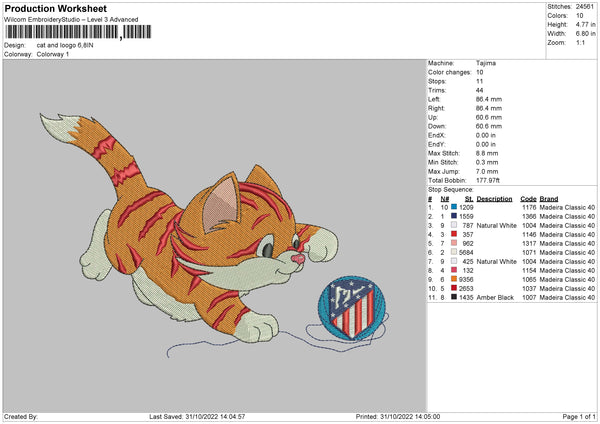This screenshot has height=424, width=600.
Task: Click the Max Stitch value '8.8 mm'
Action: coord(487,153)
